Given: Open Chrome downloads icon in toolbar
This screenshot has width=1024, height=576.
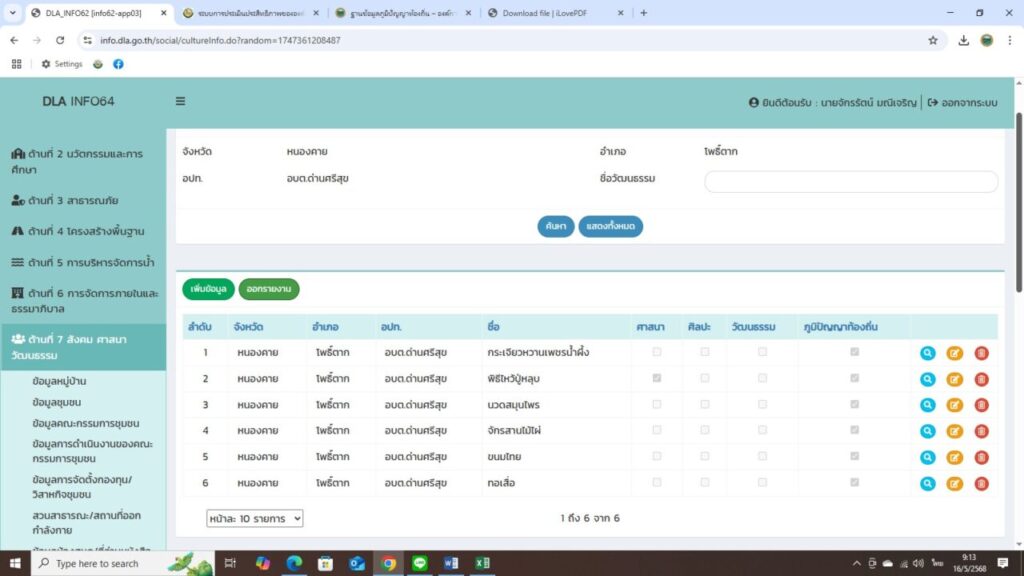Looking at the screenshot, I should pos(963,40).
